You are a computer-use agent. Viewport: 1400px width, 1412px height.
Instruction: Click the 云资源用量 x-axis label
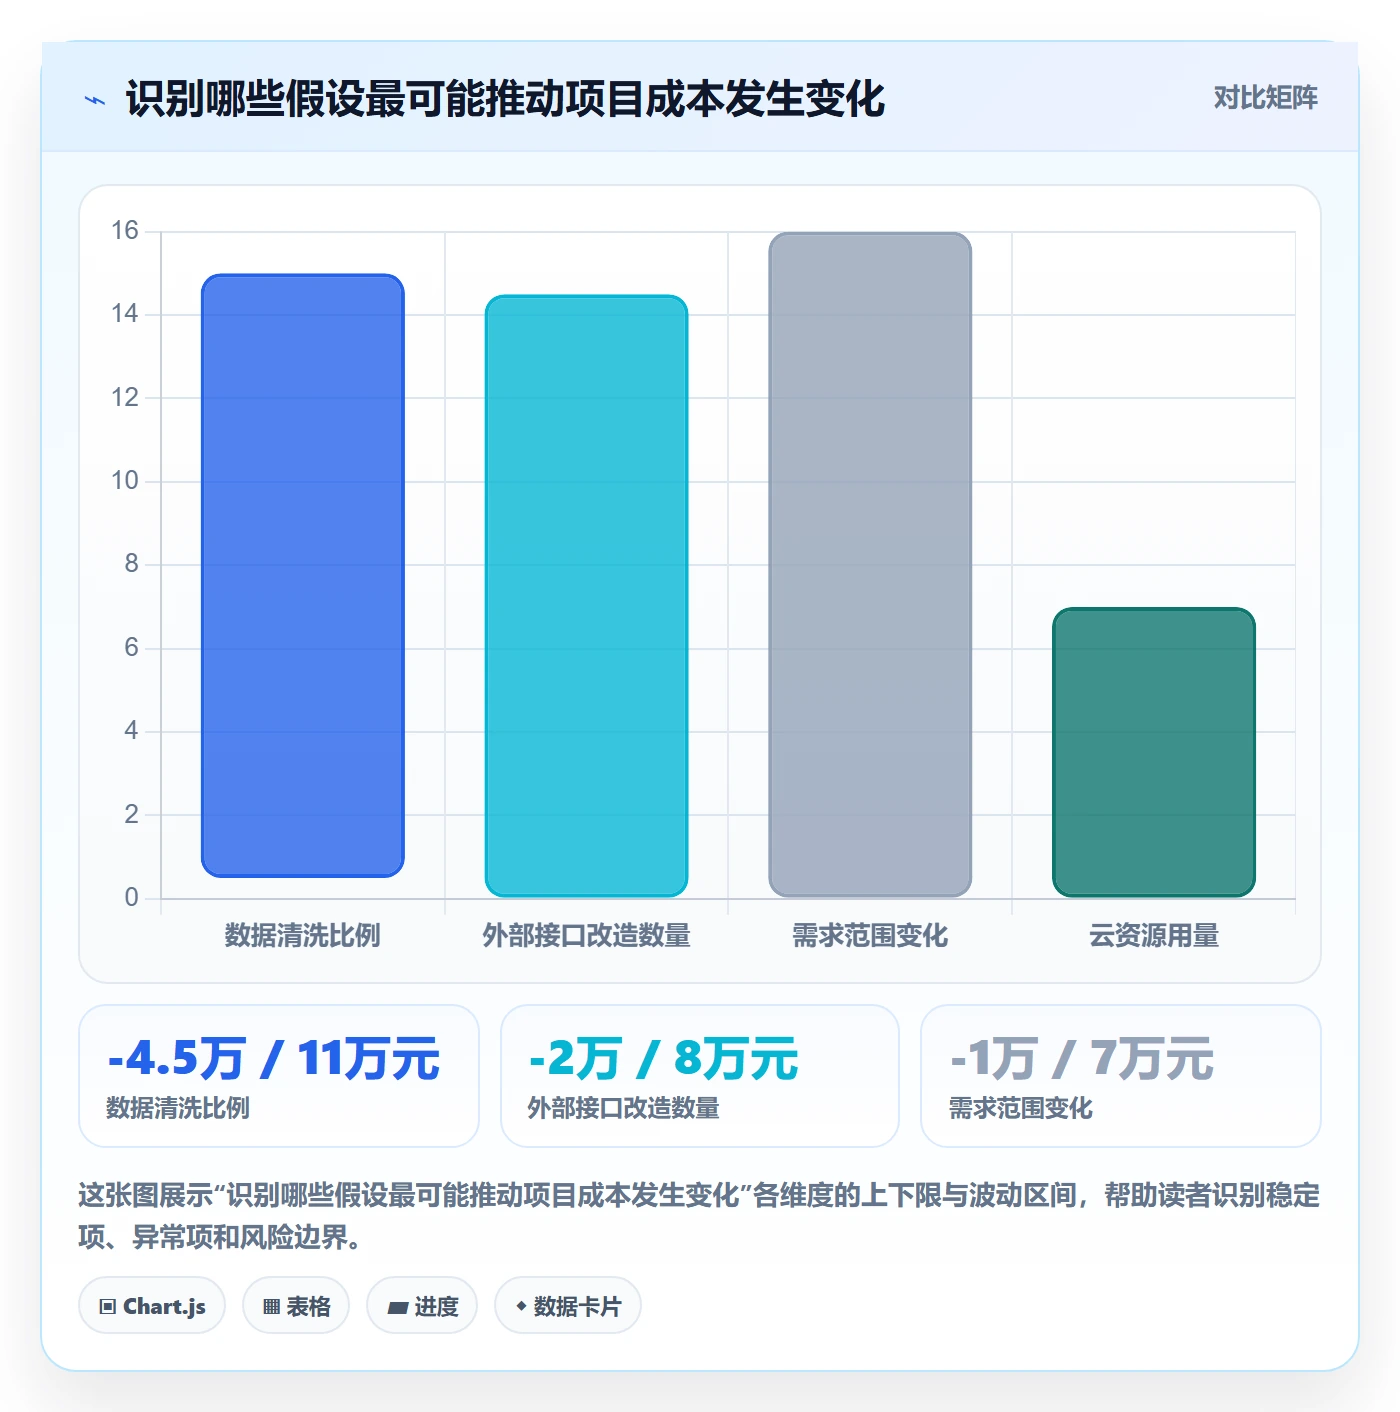tap(1154, 936)
